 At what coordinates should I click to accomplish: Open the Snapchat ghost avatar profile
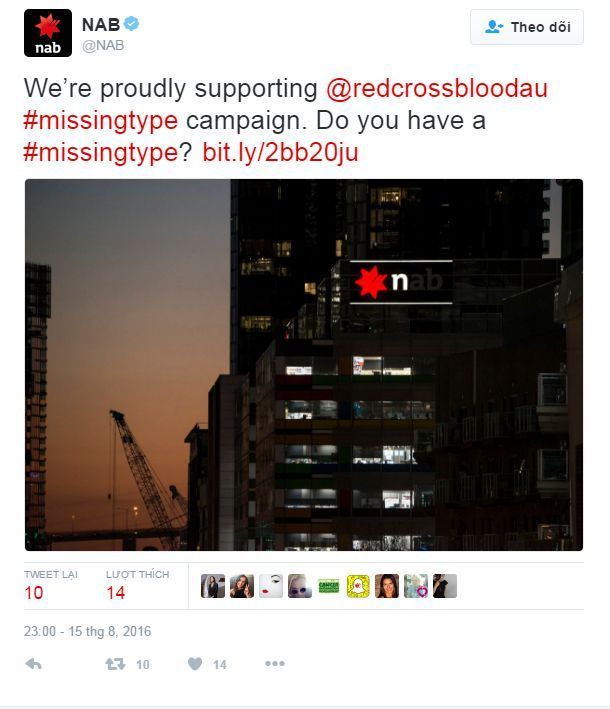pos(358,586)
